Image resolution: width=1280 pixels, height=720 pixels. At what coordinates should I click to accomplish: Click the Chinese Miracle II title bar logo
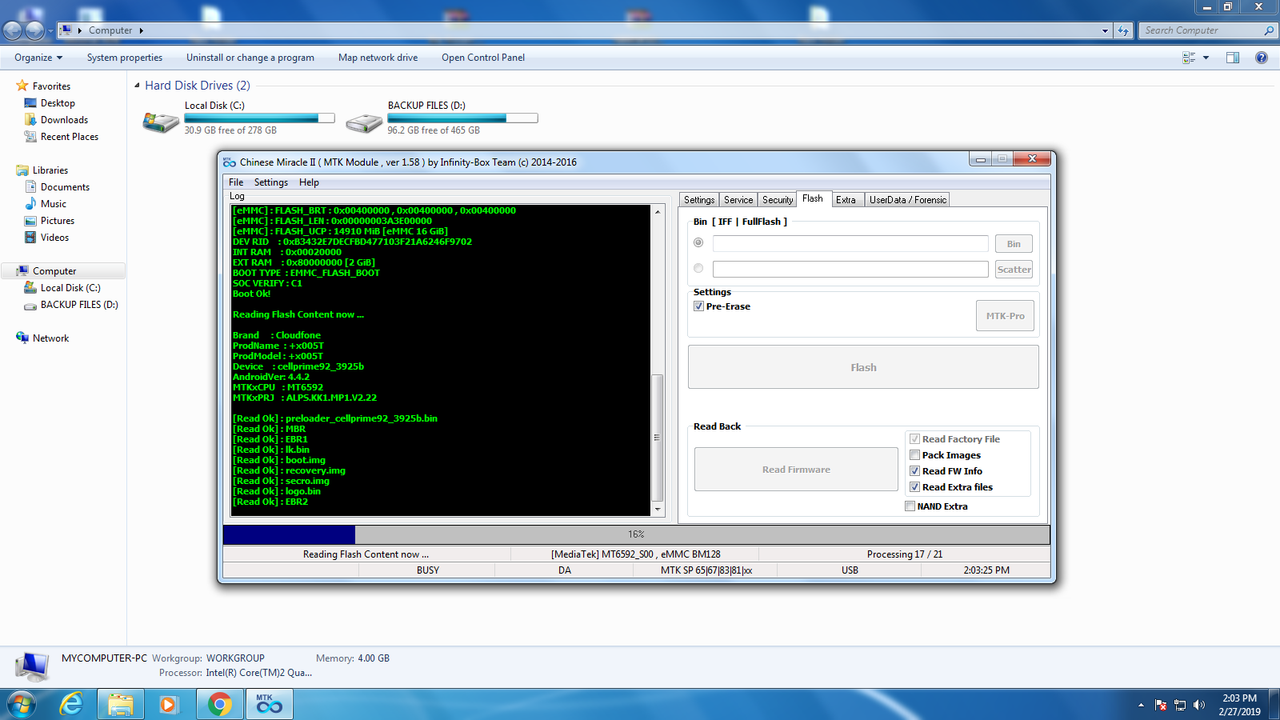pos(229,162)
